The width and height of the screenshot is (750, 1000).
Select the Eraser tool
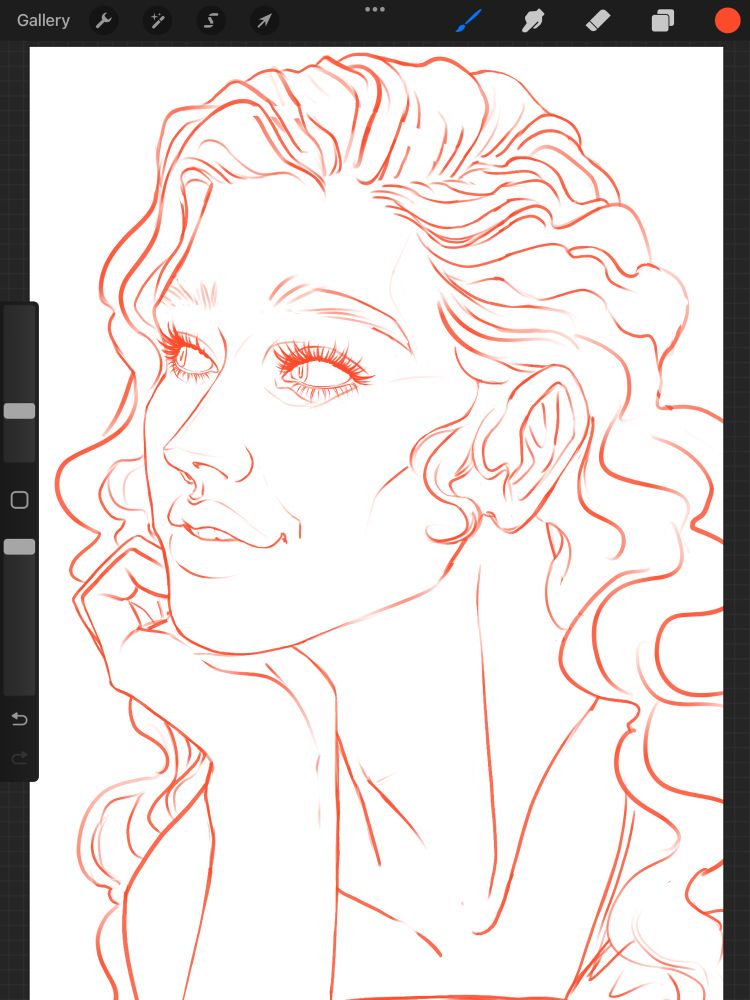click(x=598, y=21)
